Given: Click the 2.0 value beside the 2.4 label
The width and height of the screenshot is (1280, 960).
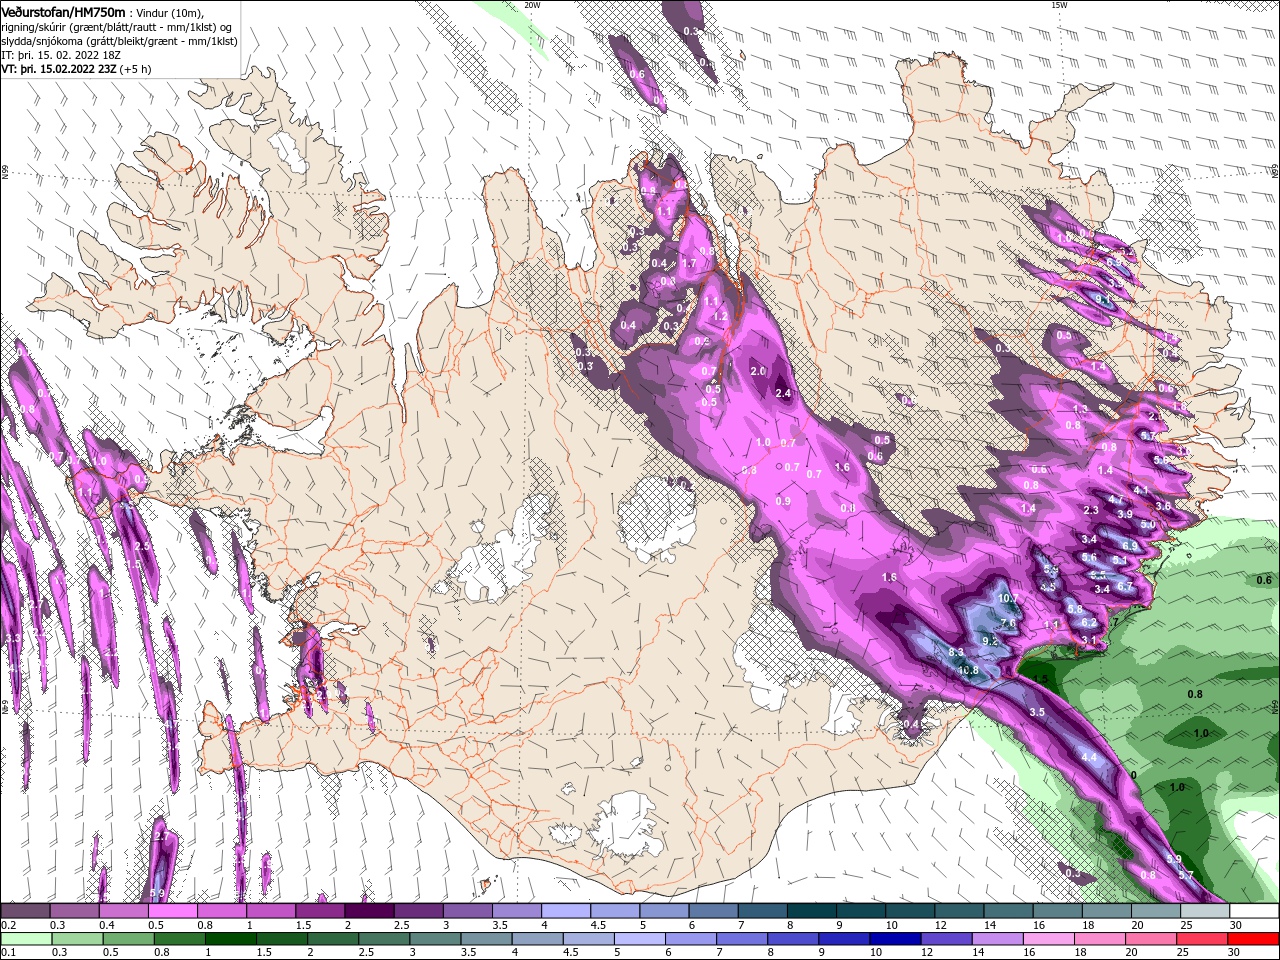Looking at the screenshot, I should pos(757,371).
